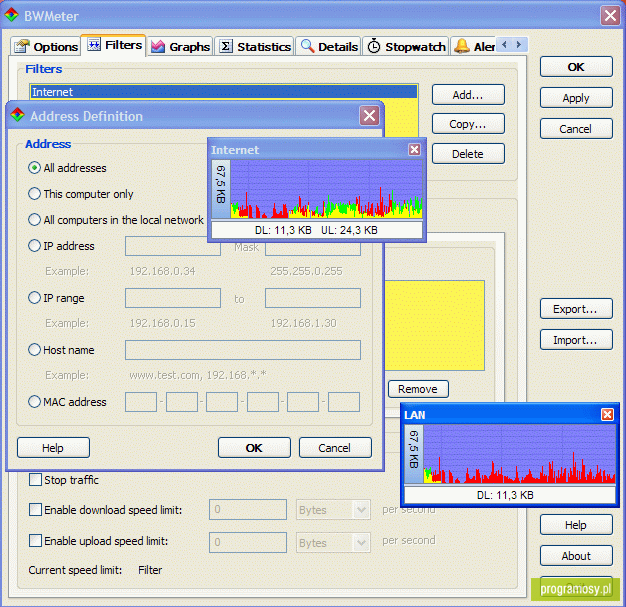The width and height of the screenshot is (626, 607).
Task: Click Cancel in Address Definition dialog
Action: [x=335, y=448]
